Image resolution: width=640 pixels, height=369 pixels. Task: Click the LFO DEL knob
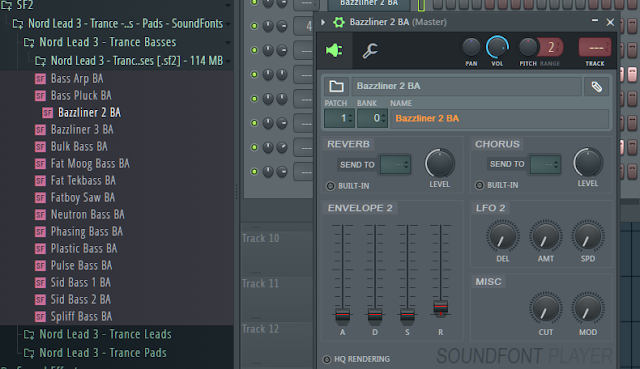502,236
